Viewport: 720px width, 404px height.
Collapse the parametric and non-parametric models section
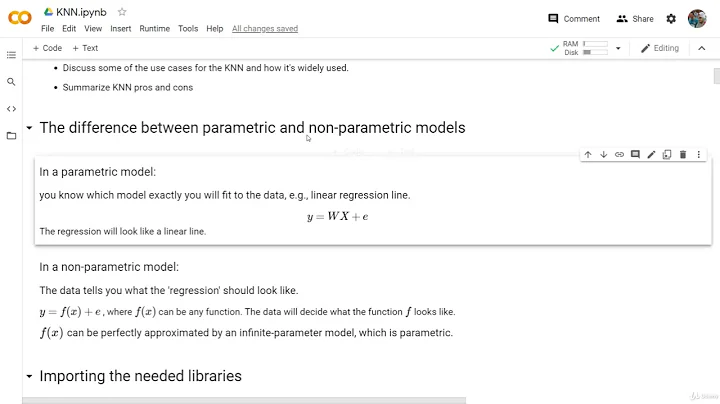pyautogui.click(x=29, y=128)
